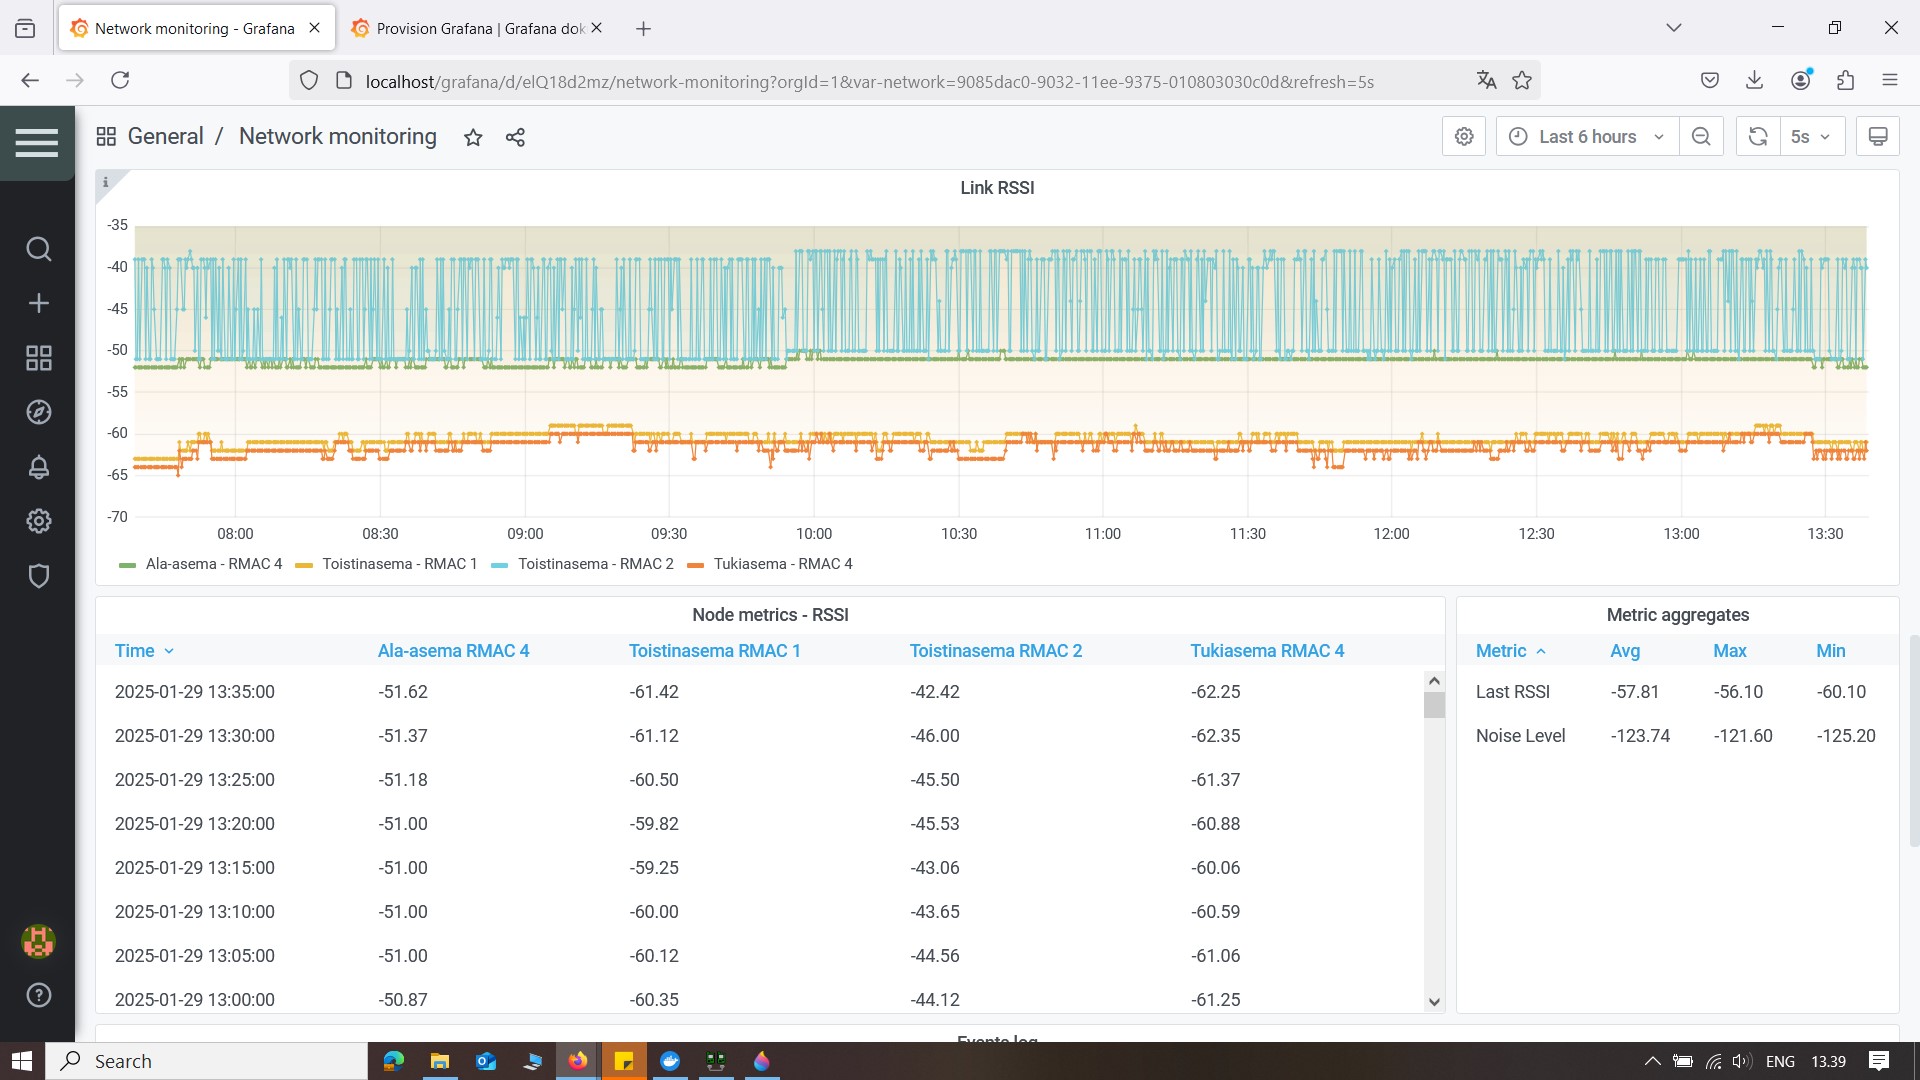Click the refresh dashboard button
The width and height of the screenshot is (1920, 1080).
click(x=1758, y=136)
